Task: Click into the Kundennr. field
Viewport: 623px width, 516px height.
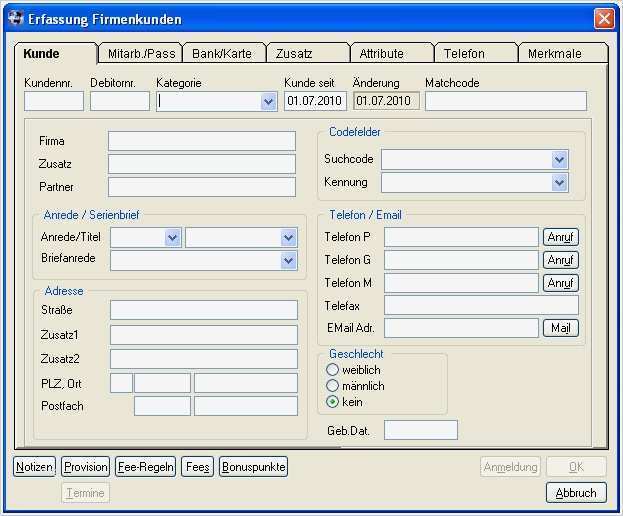Action: point(54,101)
